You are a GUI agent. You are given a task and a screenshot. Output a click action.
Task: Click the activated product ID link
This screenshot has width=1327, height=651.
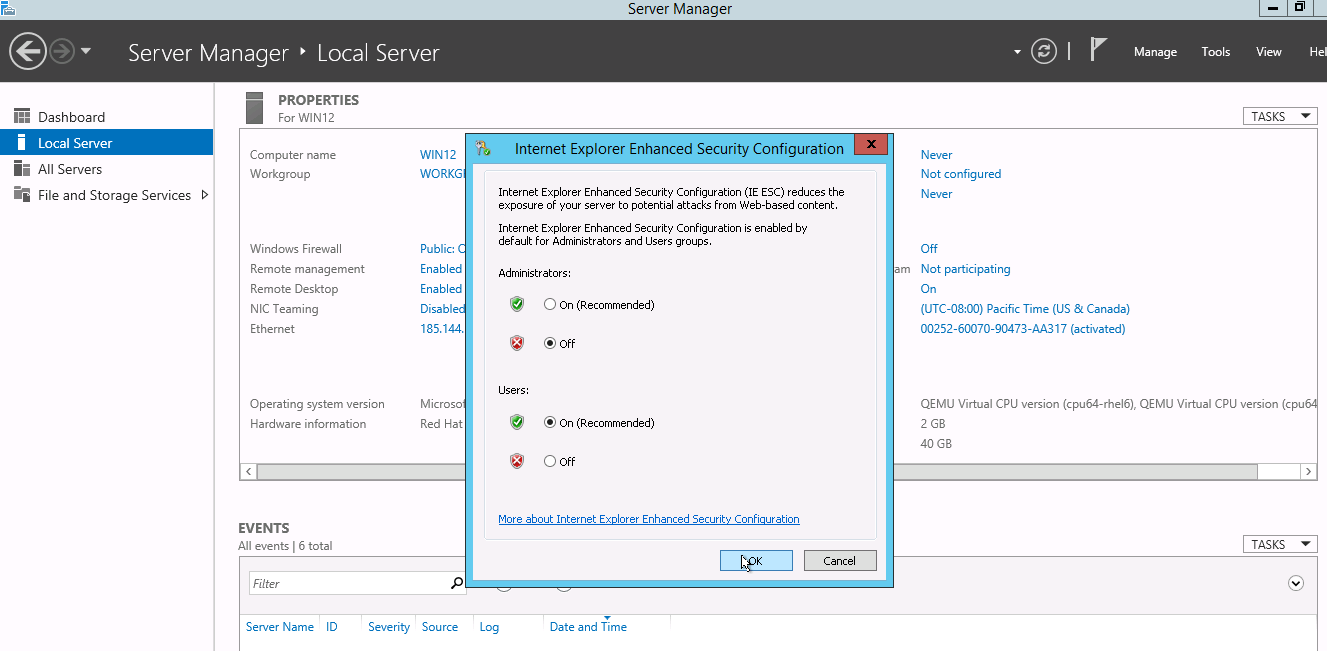[1023, 329]
